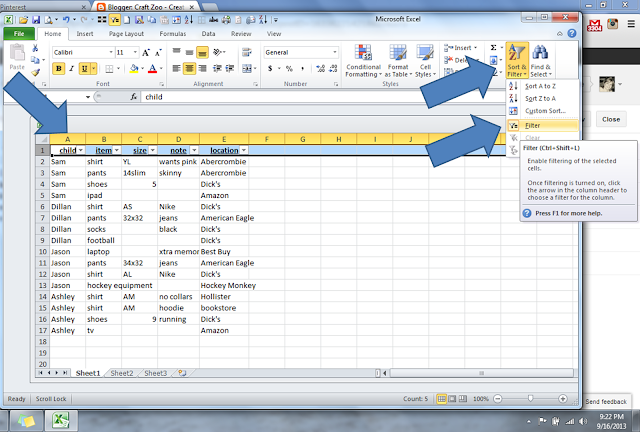Viewport: 640px width, 432px height.
Task: Click Send feedback link in browser
Action: pos(606,401)
